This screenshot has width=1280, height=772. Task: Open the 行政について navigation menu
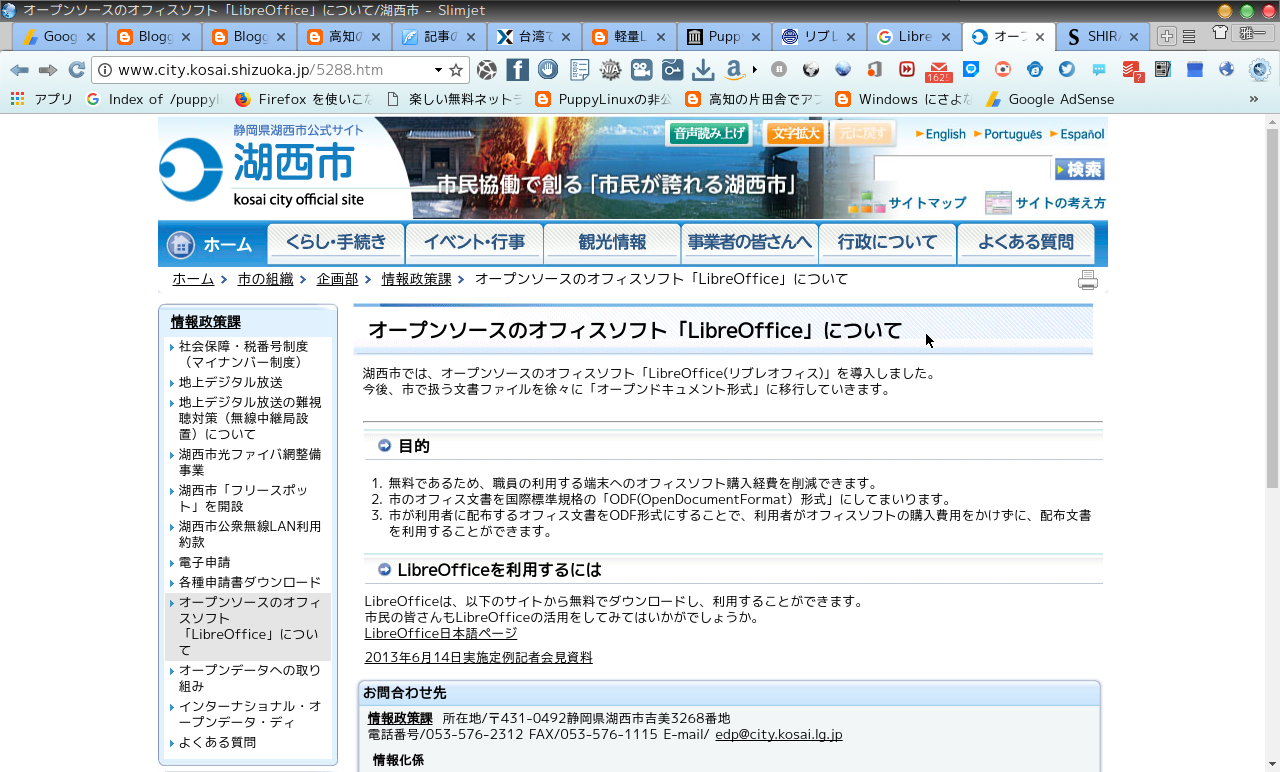(888, 243)
